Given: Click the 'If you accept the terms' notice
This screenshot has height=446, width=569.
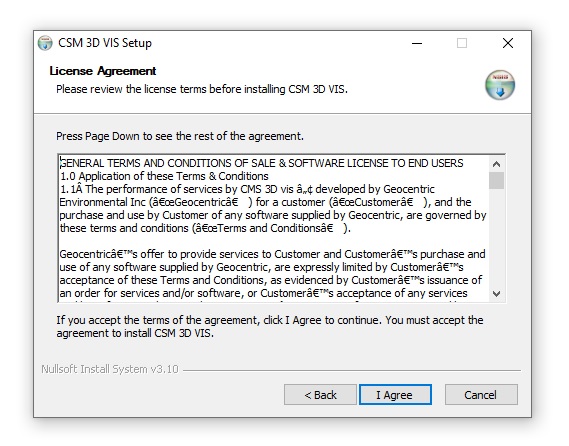Looking at the screenshot, I should coord(270,327).
